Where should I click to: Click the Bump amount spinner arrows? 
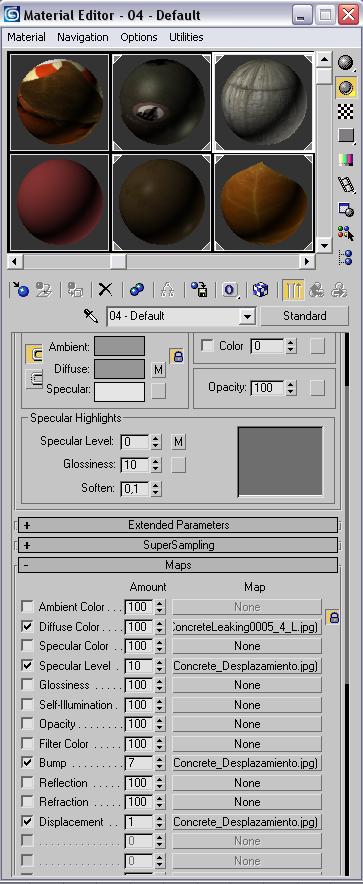[x=160, y=763]
